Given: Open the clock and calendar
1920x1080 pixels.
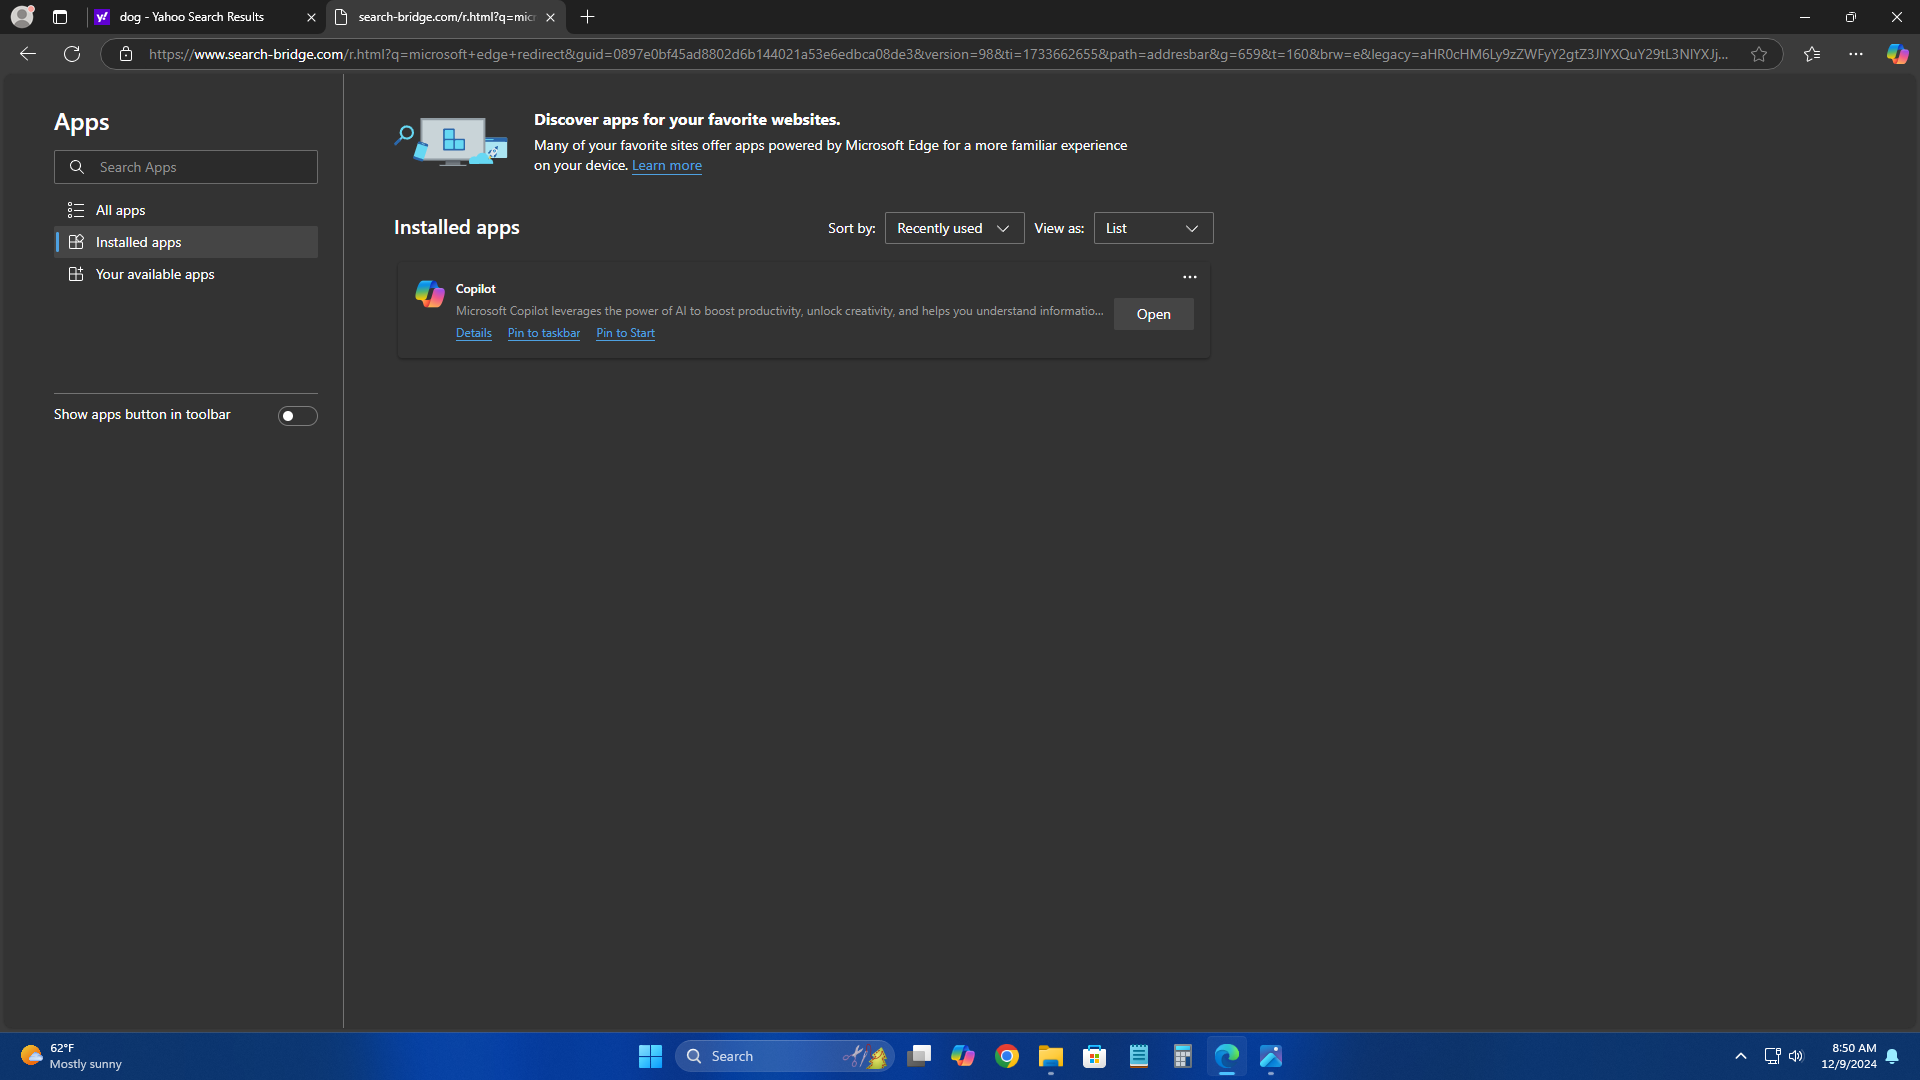Looking at the screenshot, I should [1848, 1056].
